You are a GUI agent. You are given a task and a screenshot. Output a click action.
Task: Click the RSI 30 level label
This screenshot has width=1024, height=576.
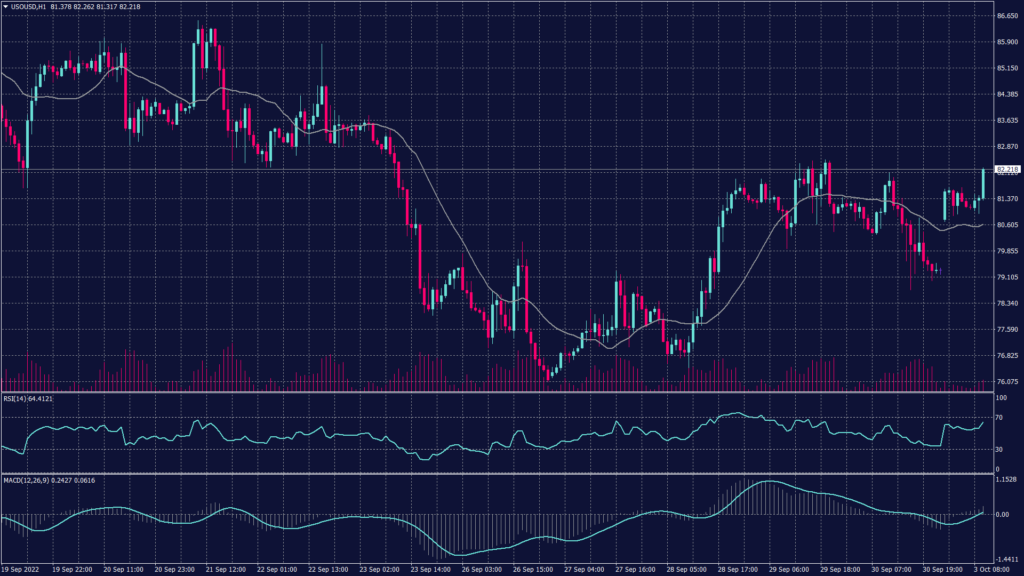click(x=1000, y=449)
